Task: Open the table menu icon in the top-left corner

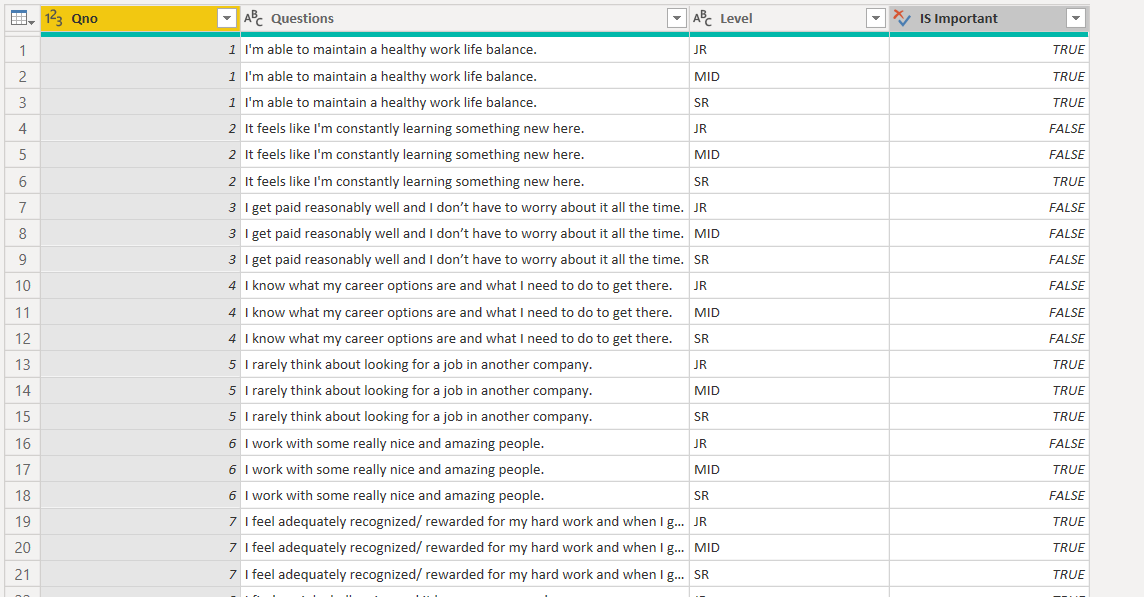Action: (x=22, y=18)
